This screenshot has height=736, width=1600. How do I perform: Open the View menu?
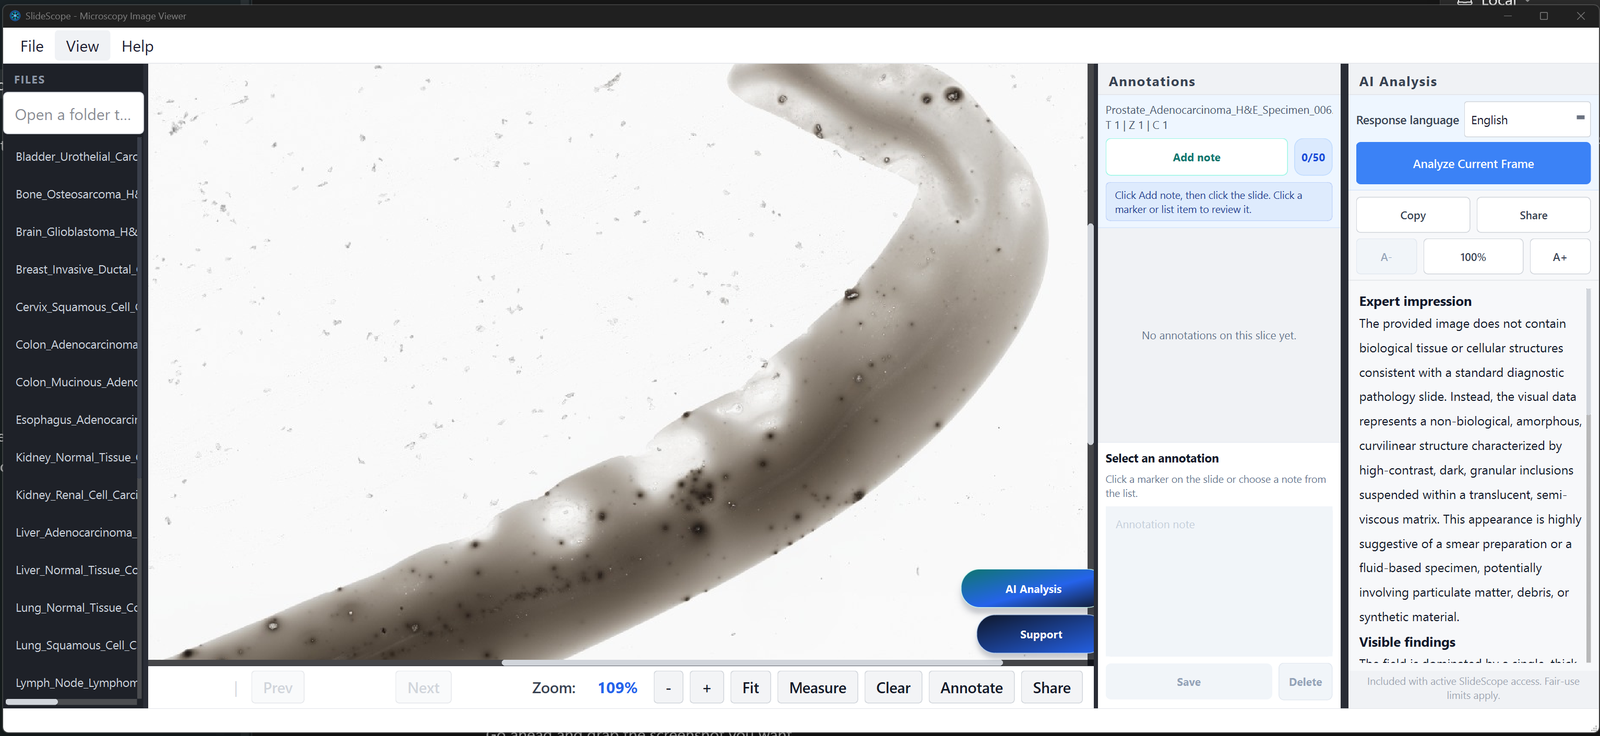click(82, 46)
